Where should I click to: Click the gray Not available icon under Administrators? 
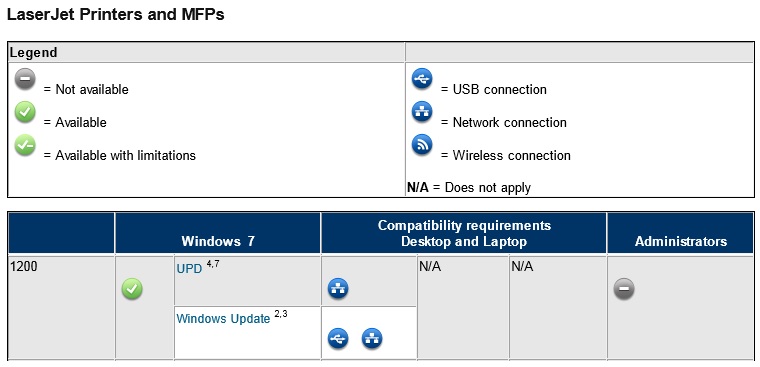point(624,289)
